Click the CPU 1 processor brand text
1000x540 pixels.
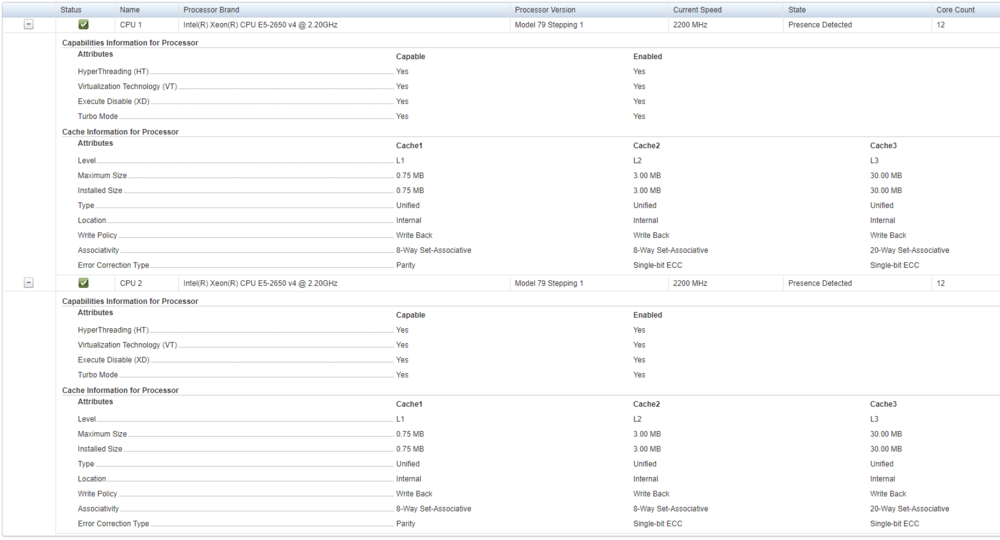260,25
